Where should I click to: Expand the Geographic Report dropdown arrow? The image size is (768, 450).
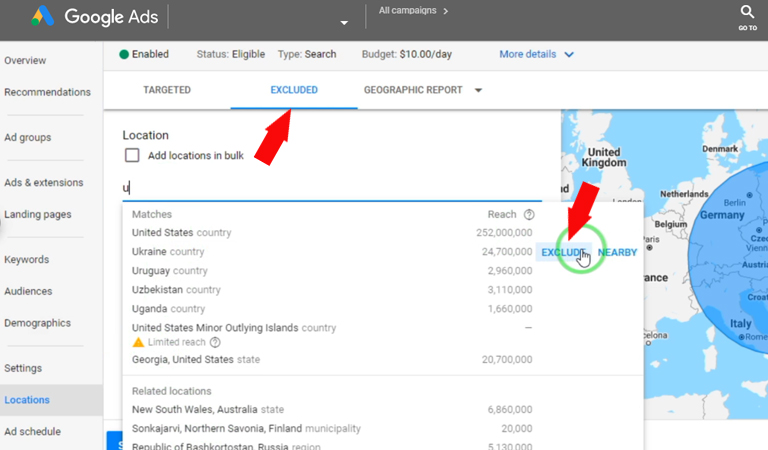click(x=479, y=90)
